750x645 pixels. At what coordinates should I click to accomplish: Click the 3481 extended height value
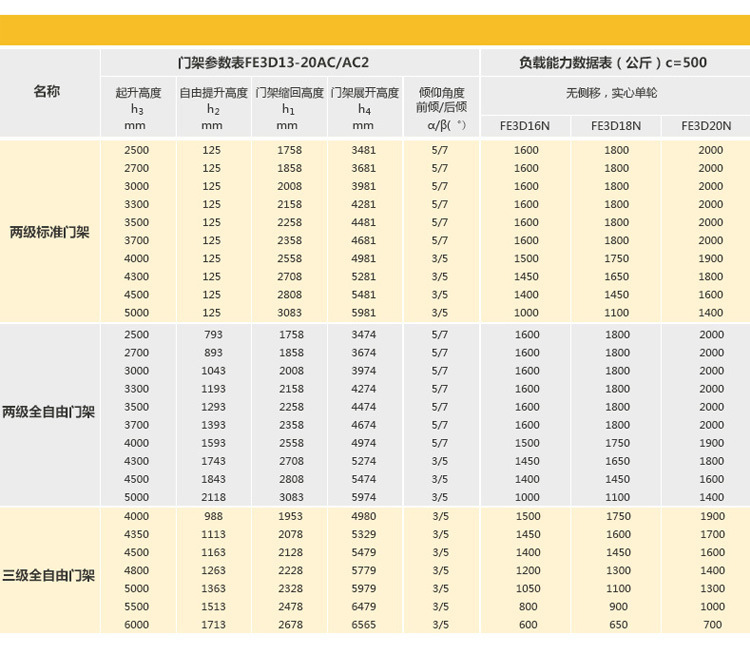tap(364, 150)
